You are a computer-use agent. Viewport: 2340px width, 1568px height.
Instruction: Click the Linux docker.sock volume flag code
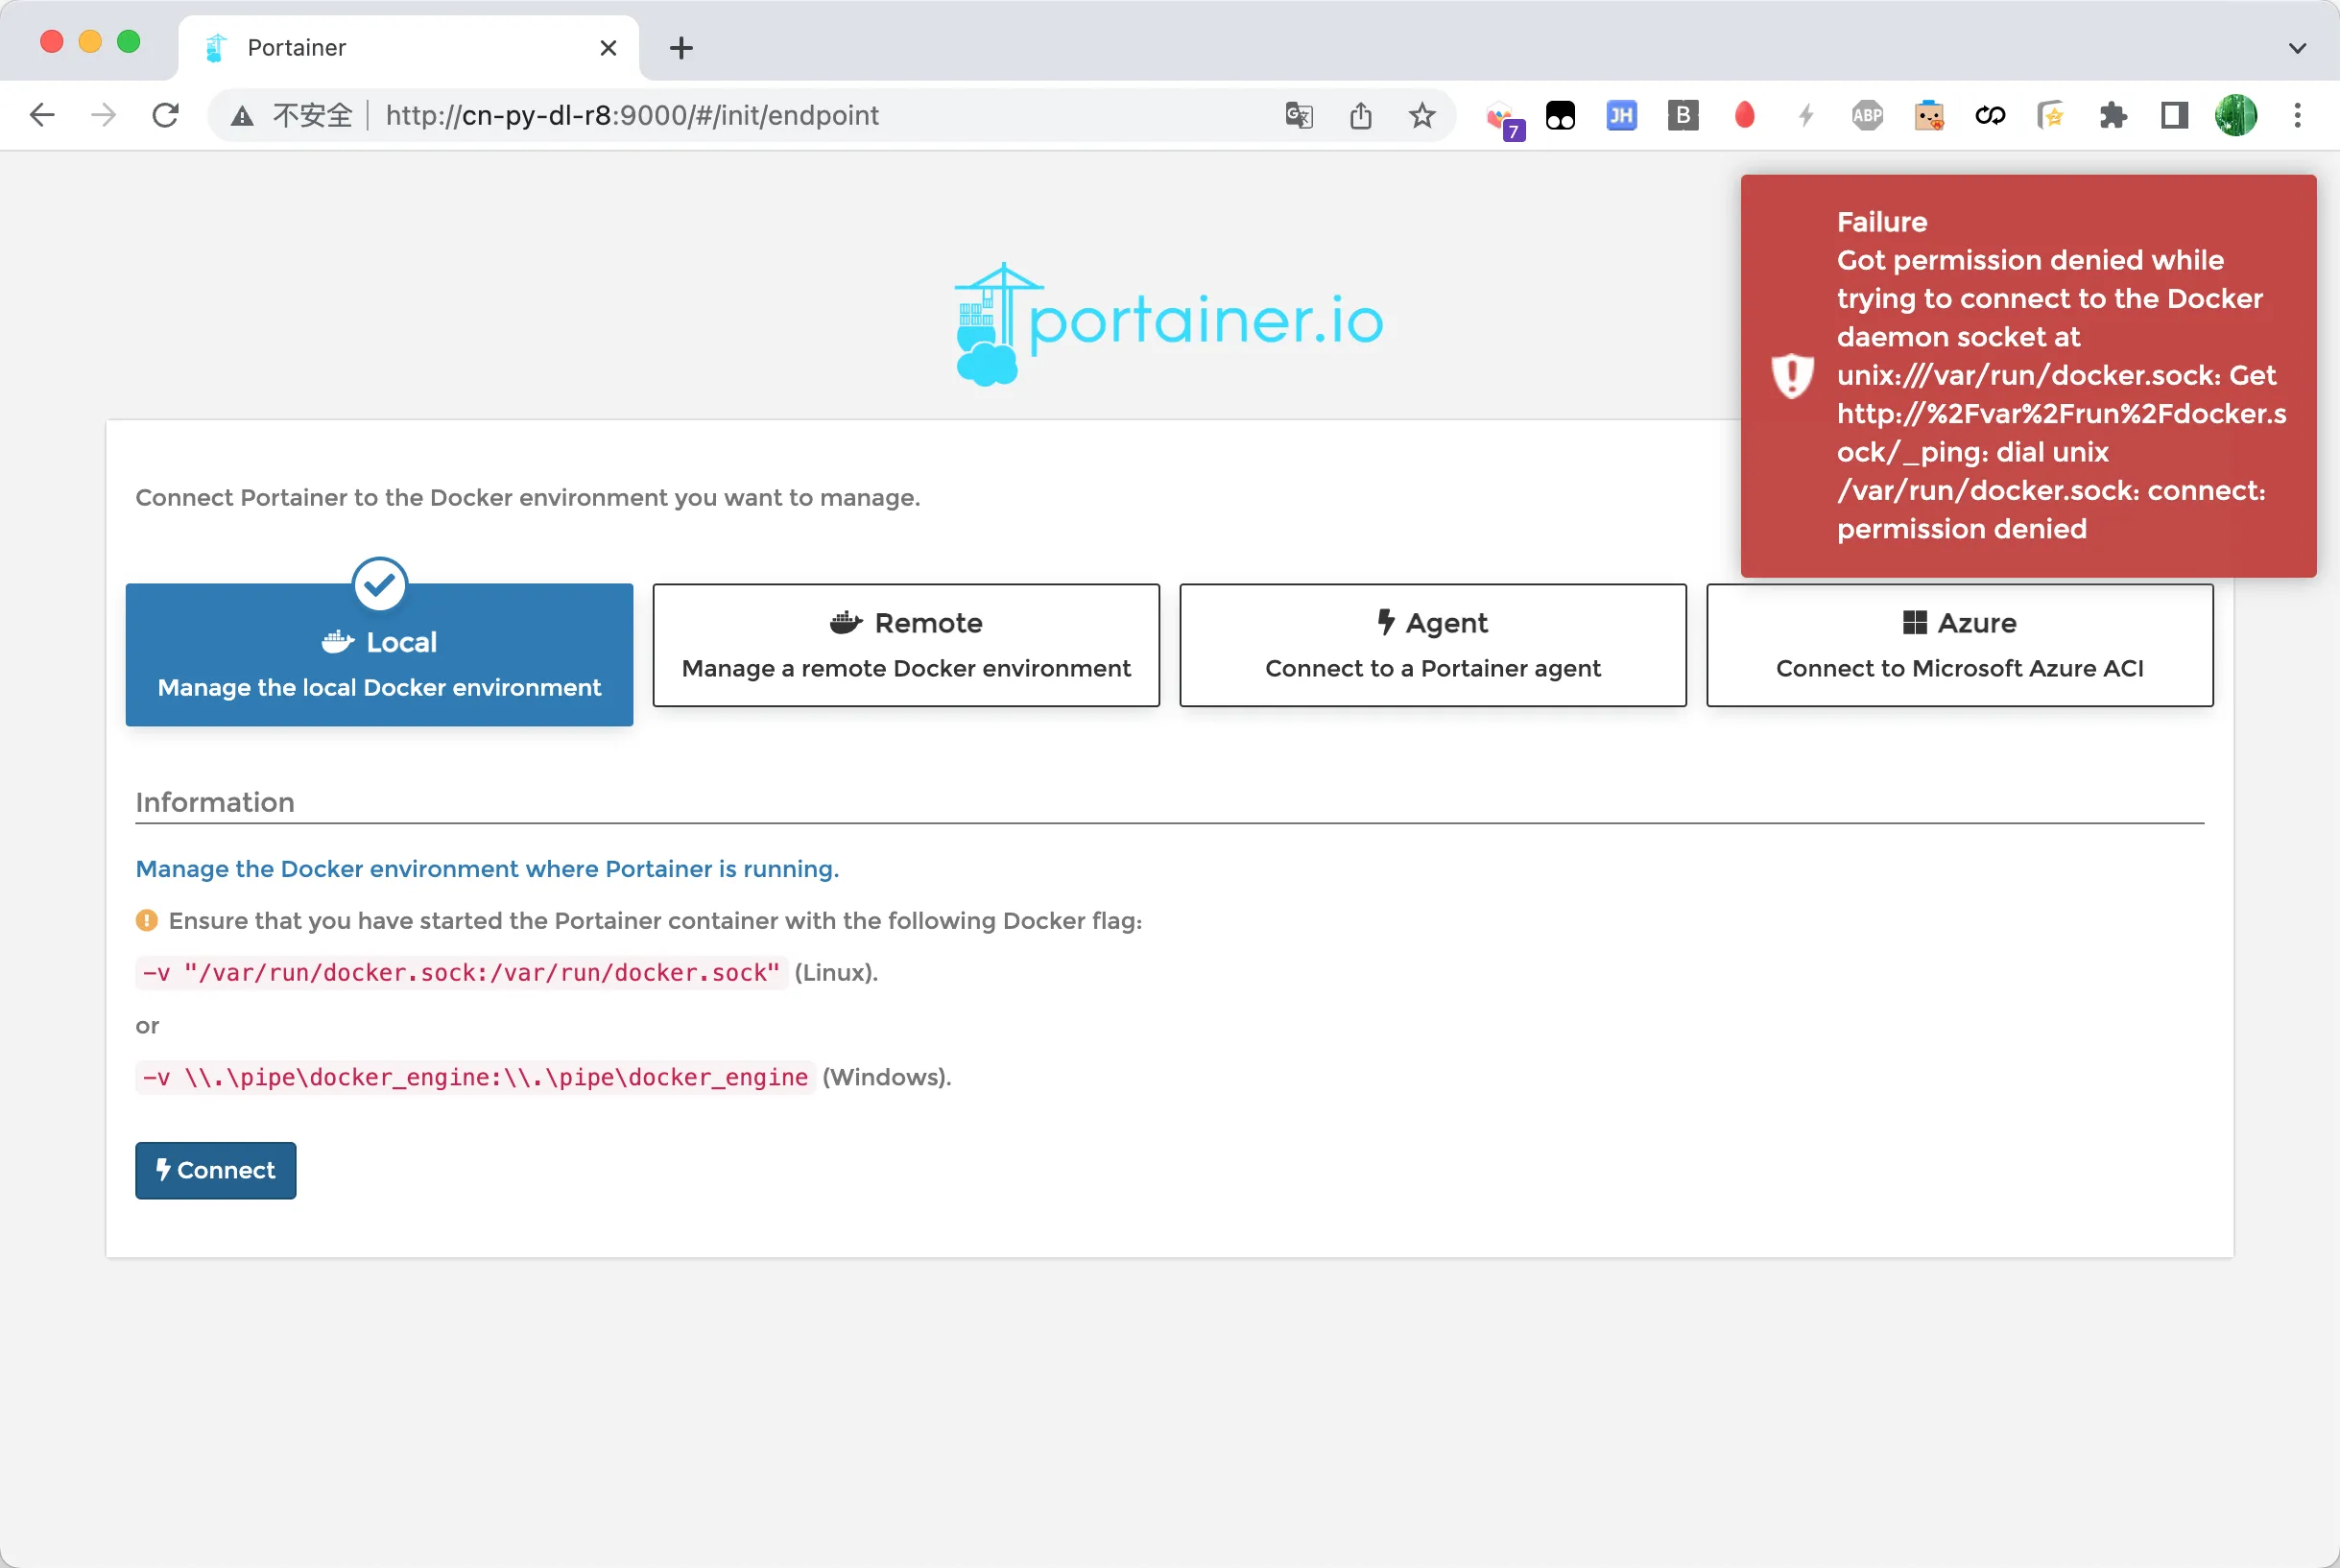click(461, 973)
